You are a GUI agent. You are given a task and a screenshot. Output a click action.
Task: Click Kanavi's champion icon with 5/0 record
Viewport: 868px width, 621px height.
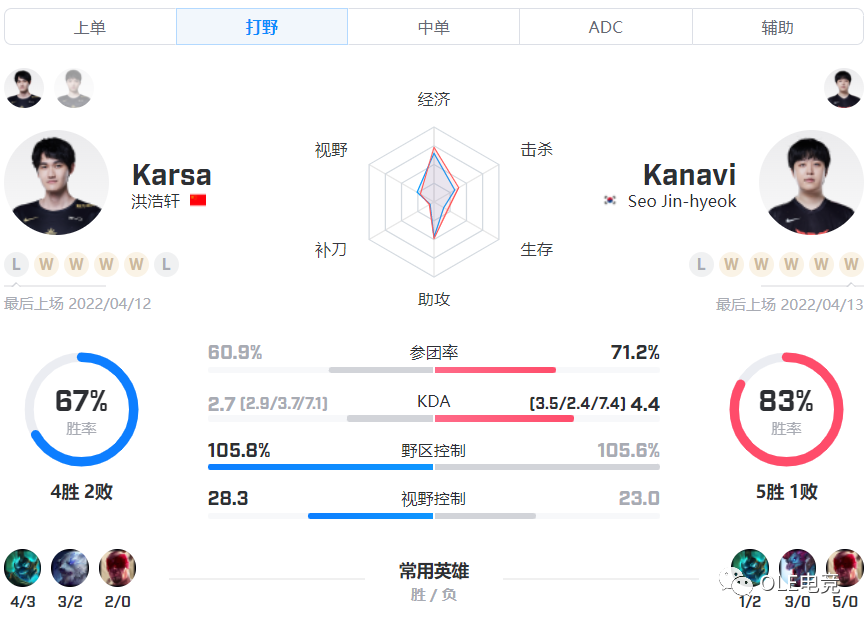coord(845,567)
